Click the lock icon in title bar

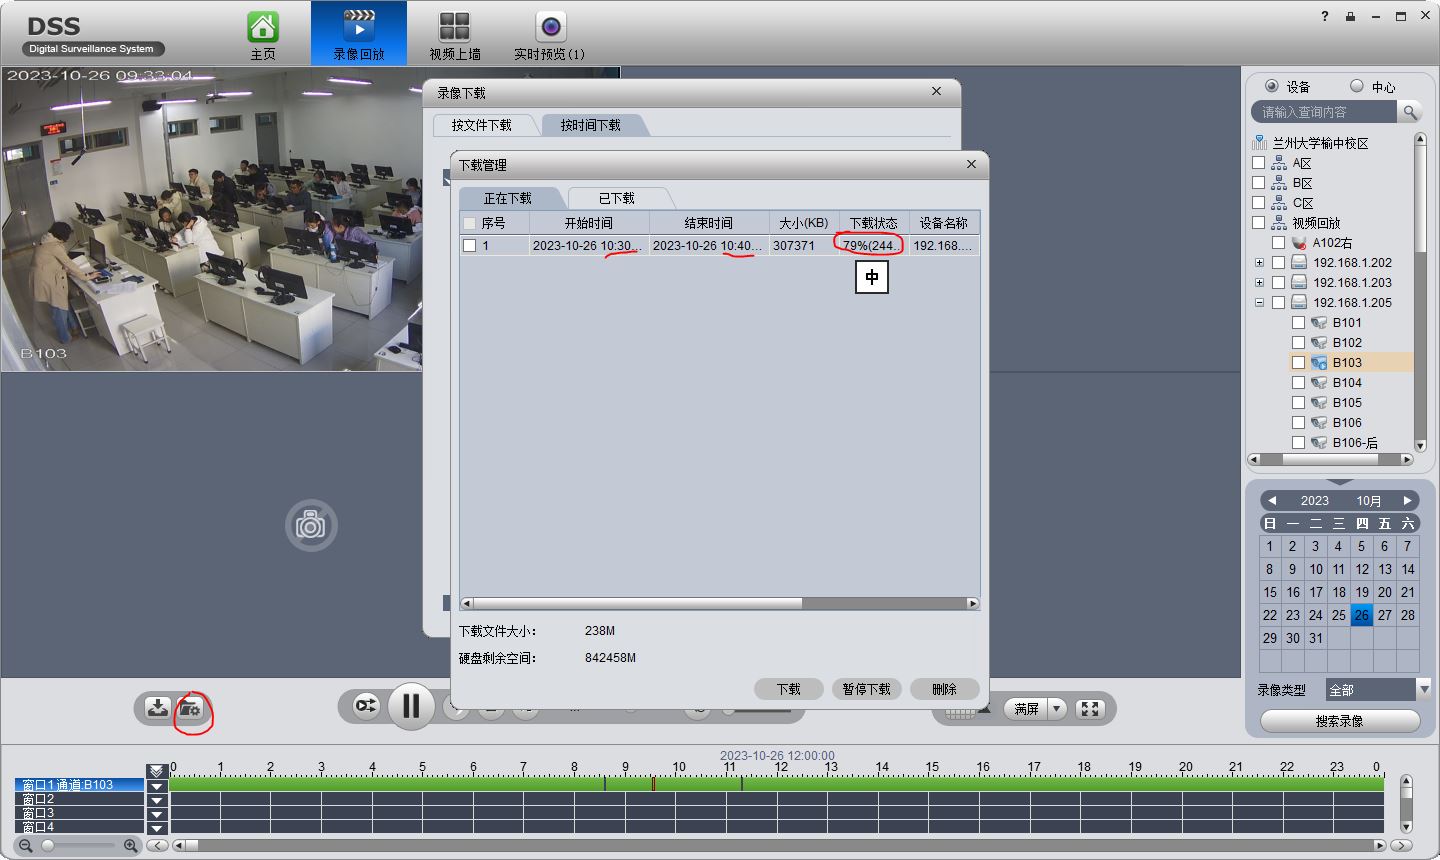click(x=1350, y=16)
